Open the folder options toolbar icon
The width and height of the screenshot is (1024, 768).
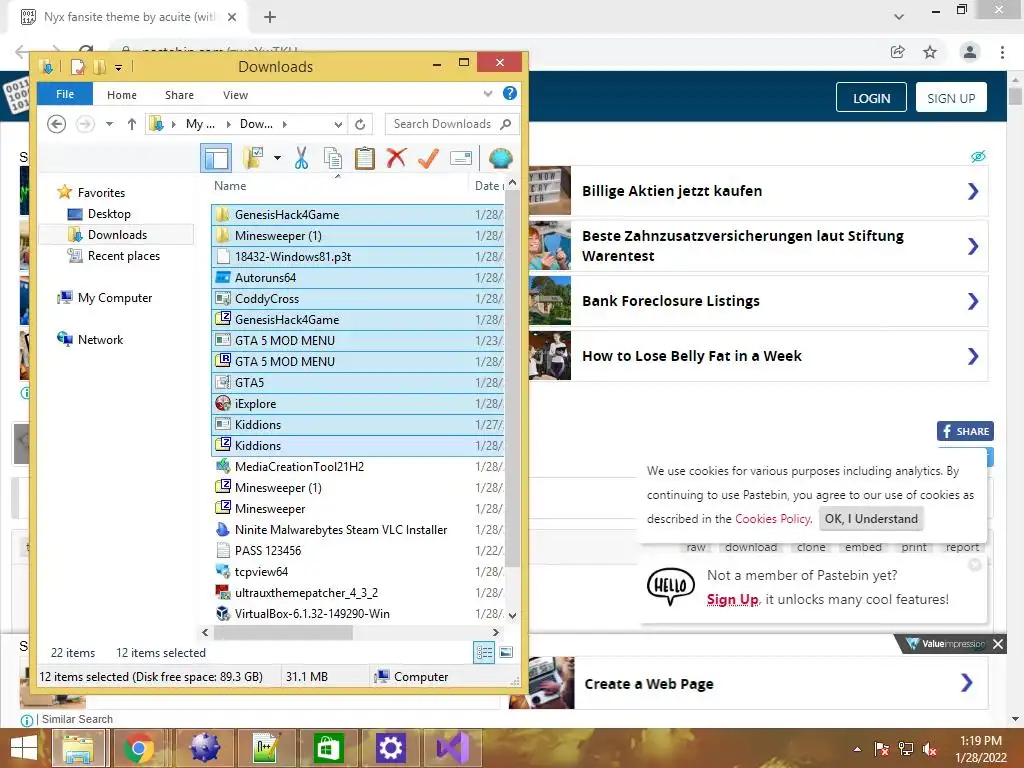point(253,158)
